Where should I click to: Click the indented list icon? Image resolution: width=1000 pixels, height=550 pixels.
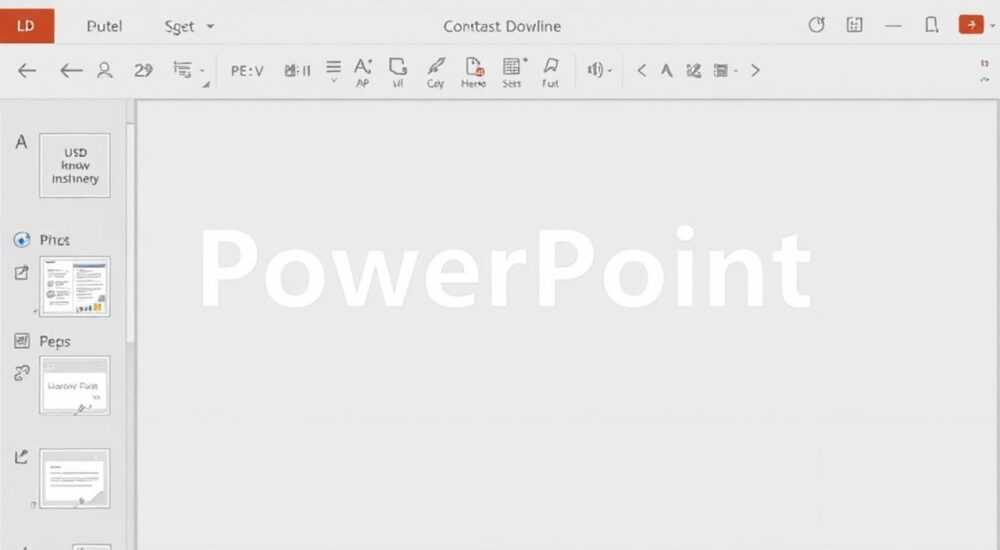tap(182, 70)
